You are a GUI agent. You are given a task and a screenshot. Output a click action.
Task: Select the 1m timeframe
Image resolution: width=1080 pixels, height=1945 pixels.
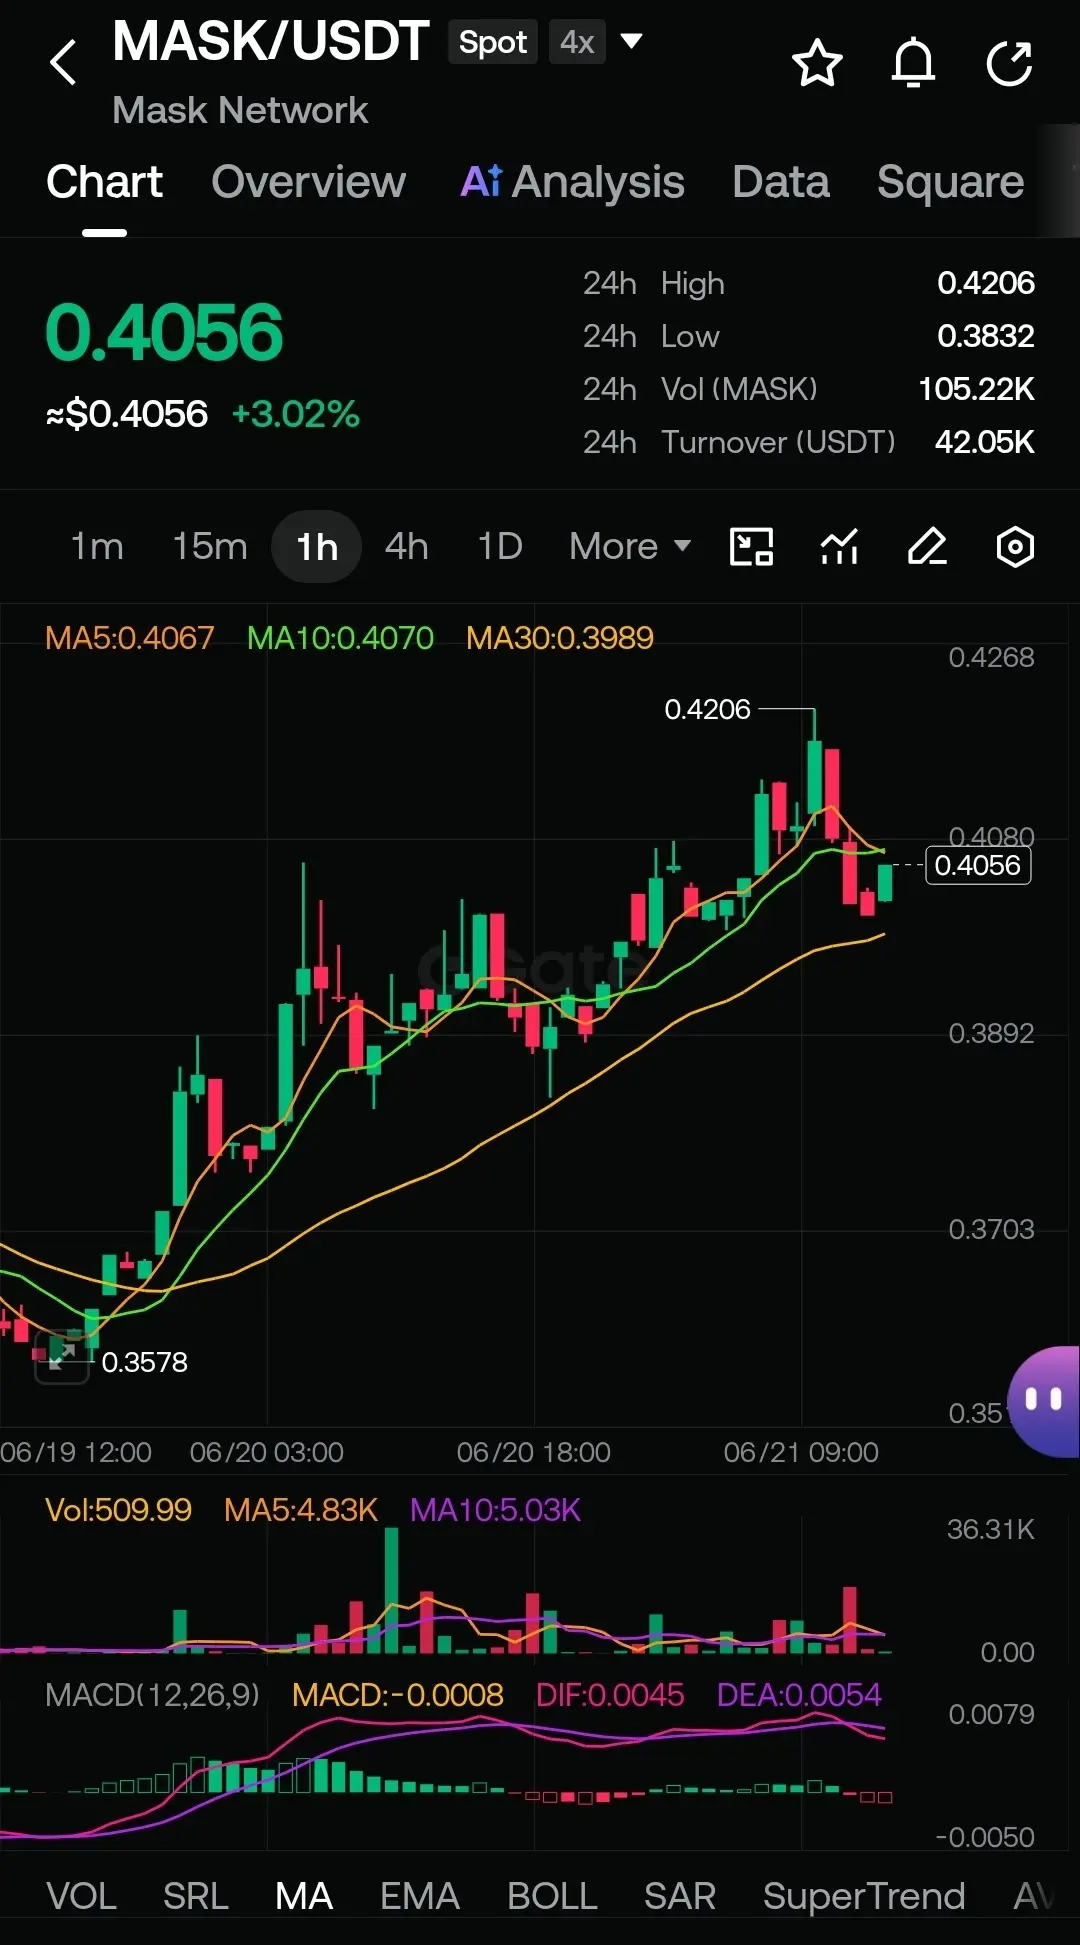[97, 547]
